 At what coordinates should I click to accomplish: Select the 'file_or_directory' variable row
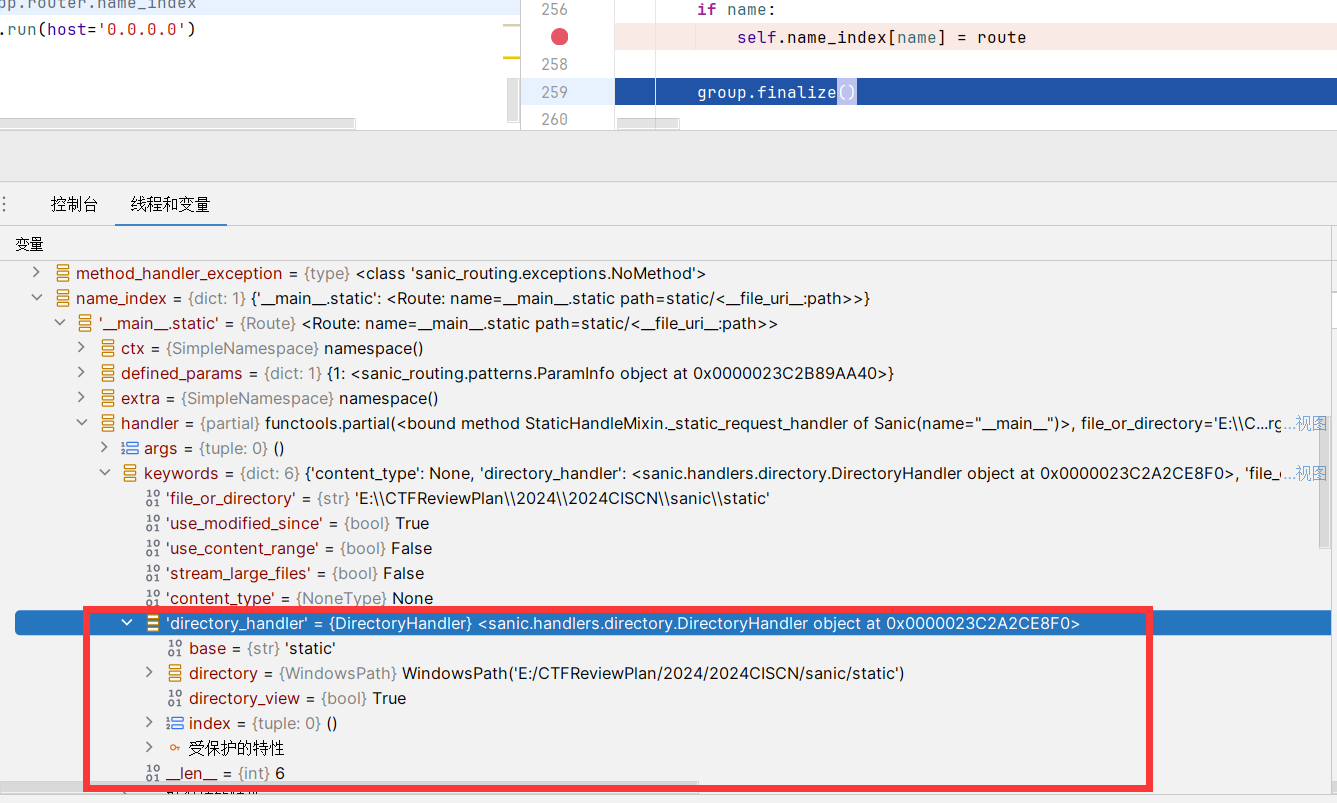click(x=666, y=498)
